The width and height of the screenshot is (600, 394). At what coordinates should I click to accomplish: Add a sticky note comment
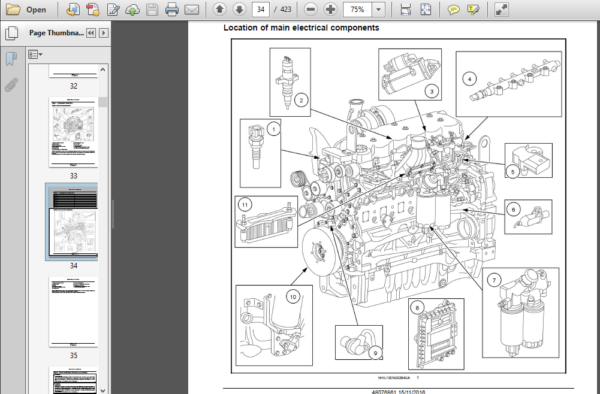click(x=453, y=10)
